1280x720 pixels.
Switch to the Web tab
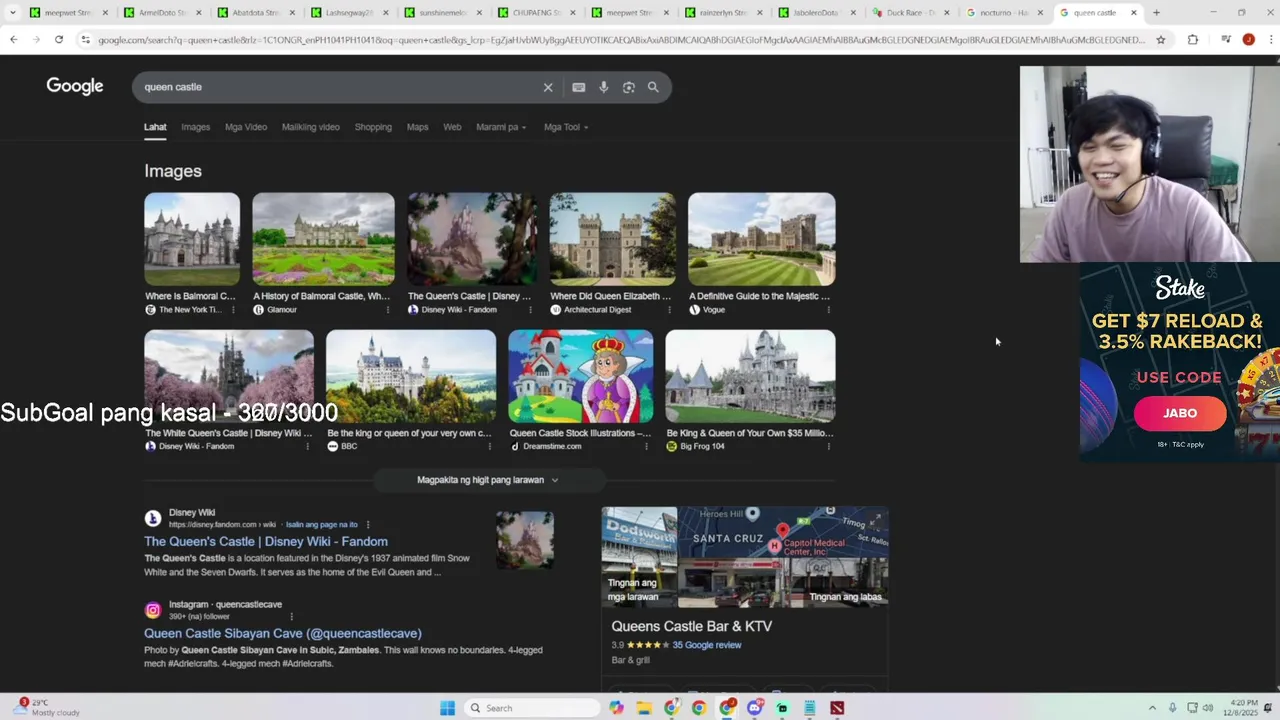pyautogui.click(x=452, y=127)
